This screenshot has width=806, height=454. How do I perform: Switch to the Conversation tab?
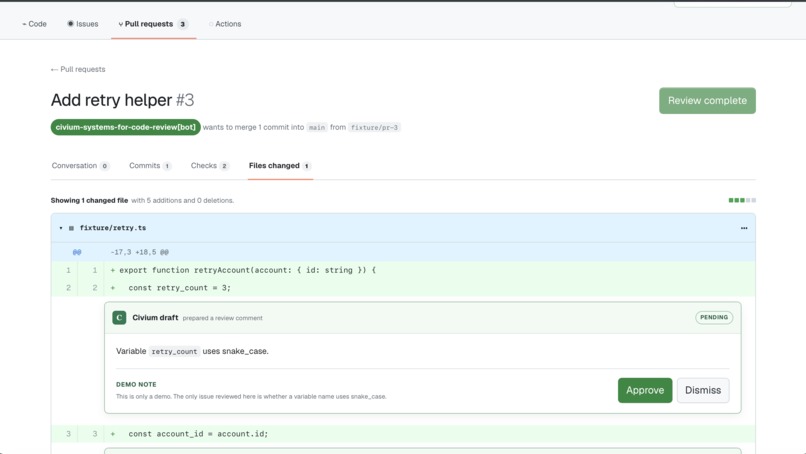pos(80,166)
